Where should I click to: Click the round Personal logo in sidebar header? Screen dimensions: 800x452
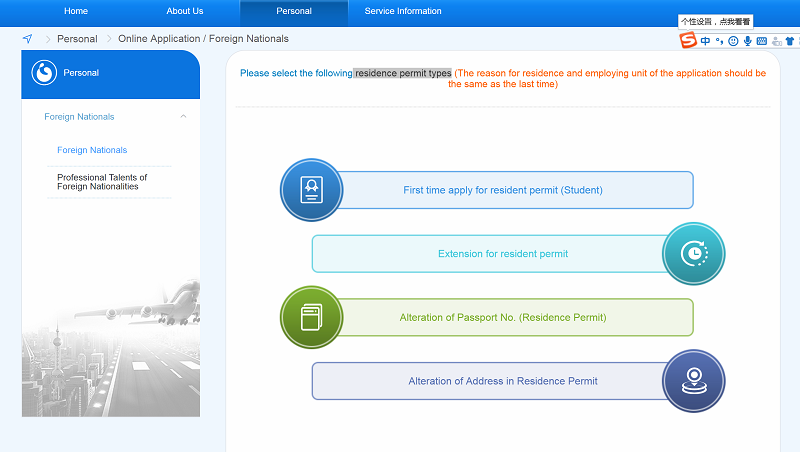(44, 72)
